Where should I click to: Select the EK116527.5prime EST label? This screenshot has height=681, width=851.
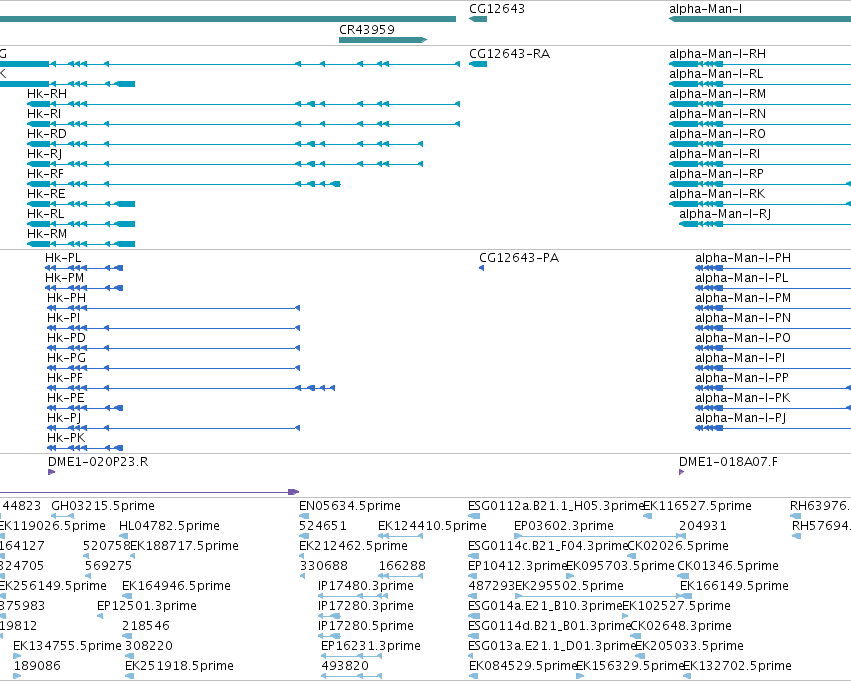(x=697, y=506)
